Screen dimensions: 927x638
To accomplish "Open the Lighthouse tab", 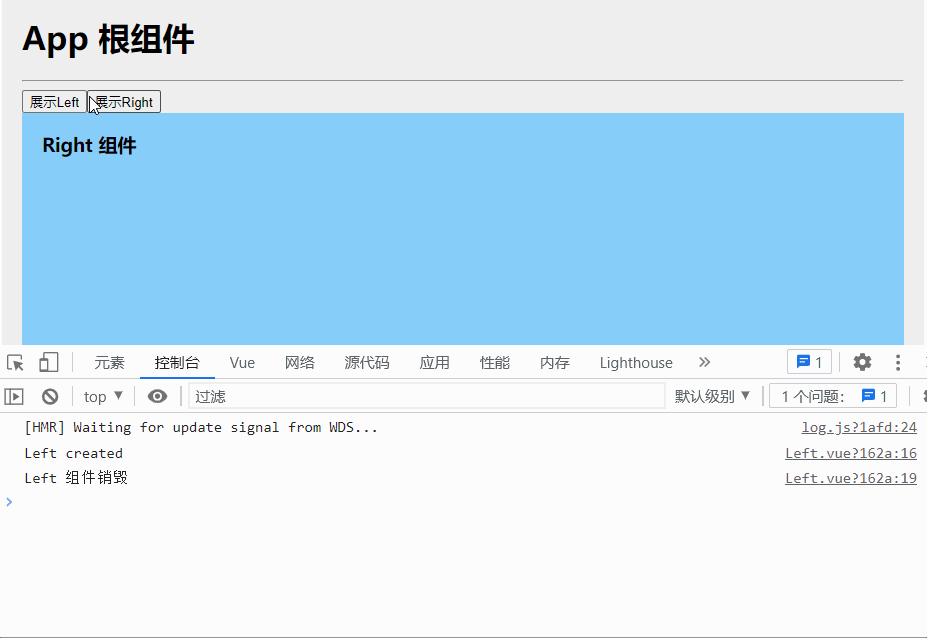I will coord(636,362).
